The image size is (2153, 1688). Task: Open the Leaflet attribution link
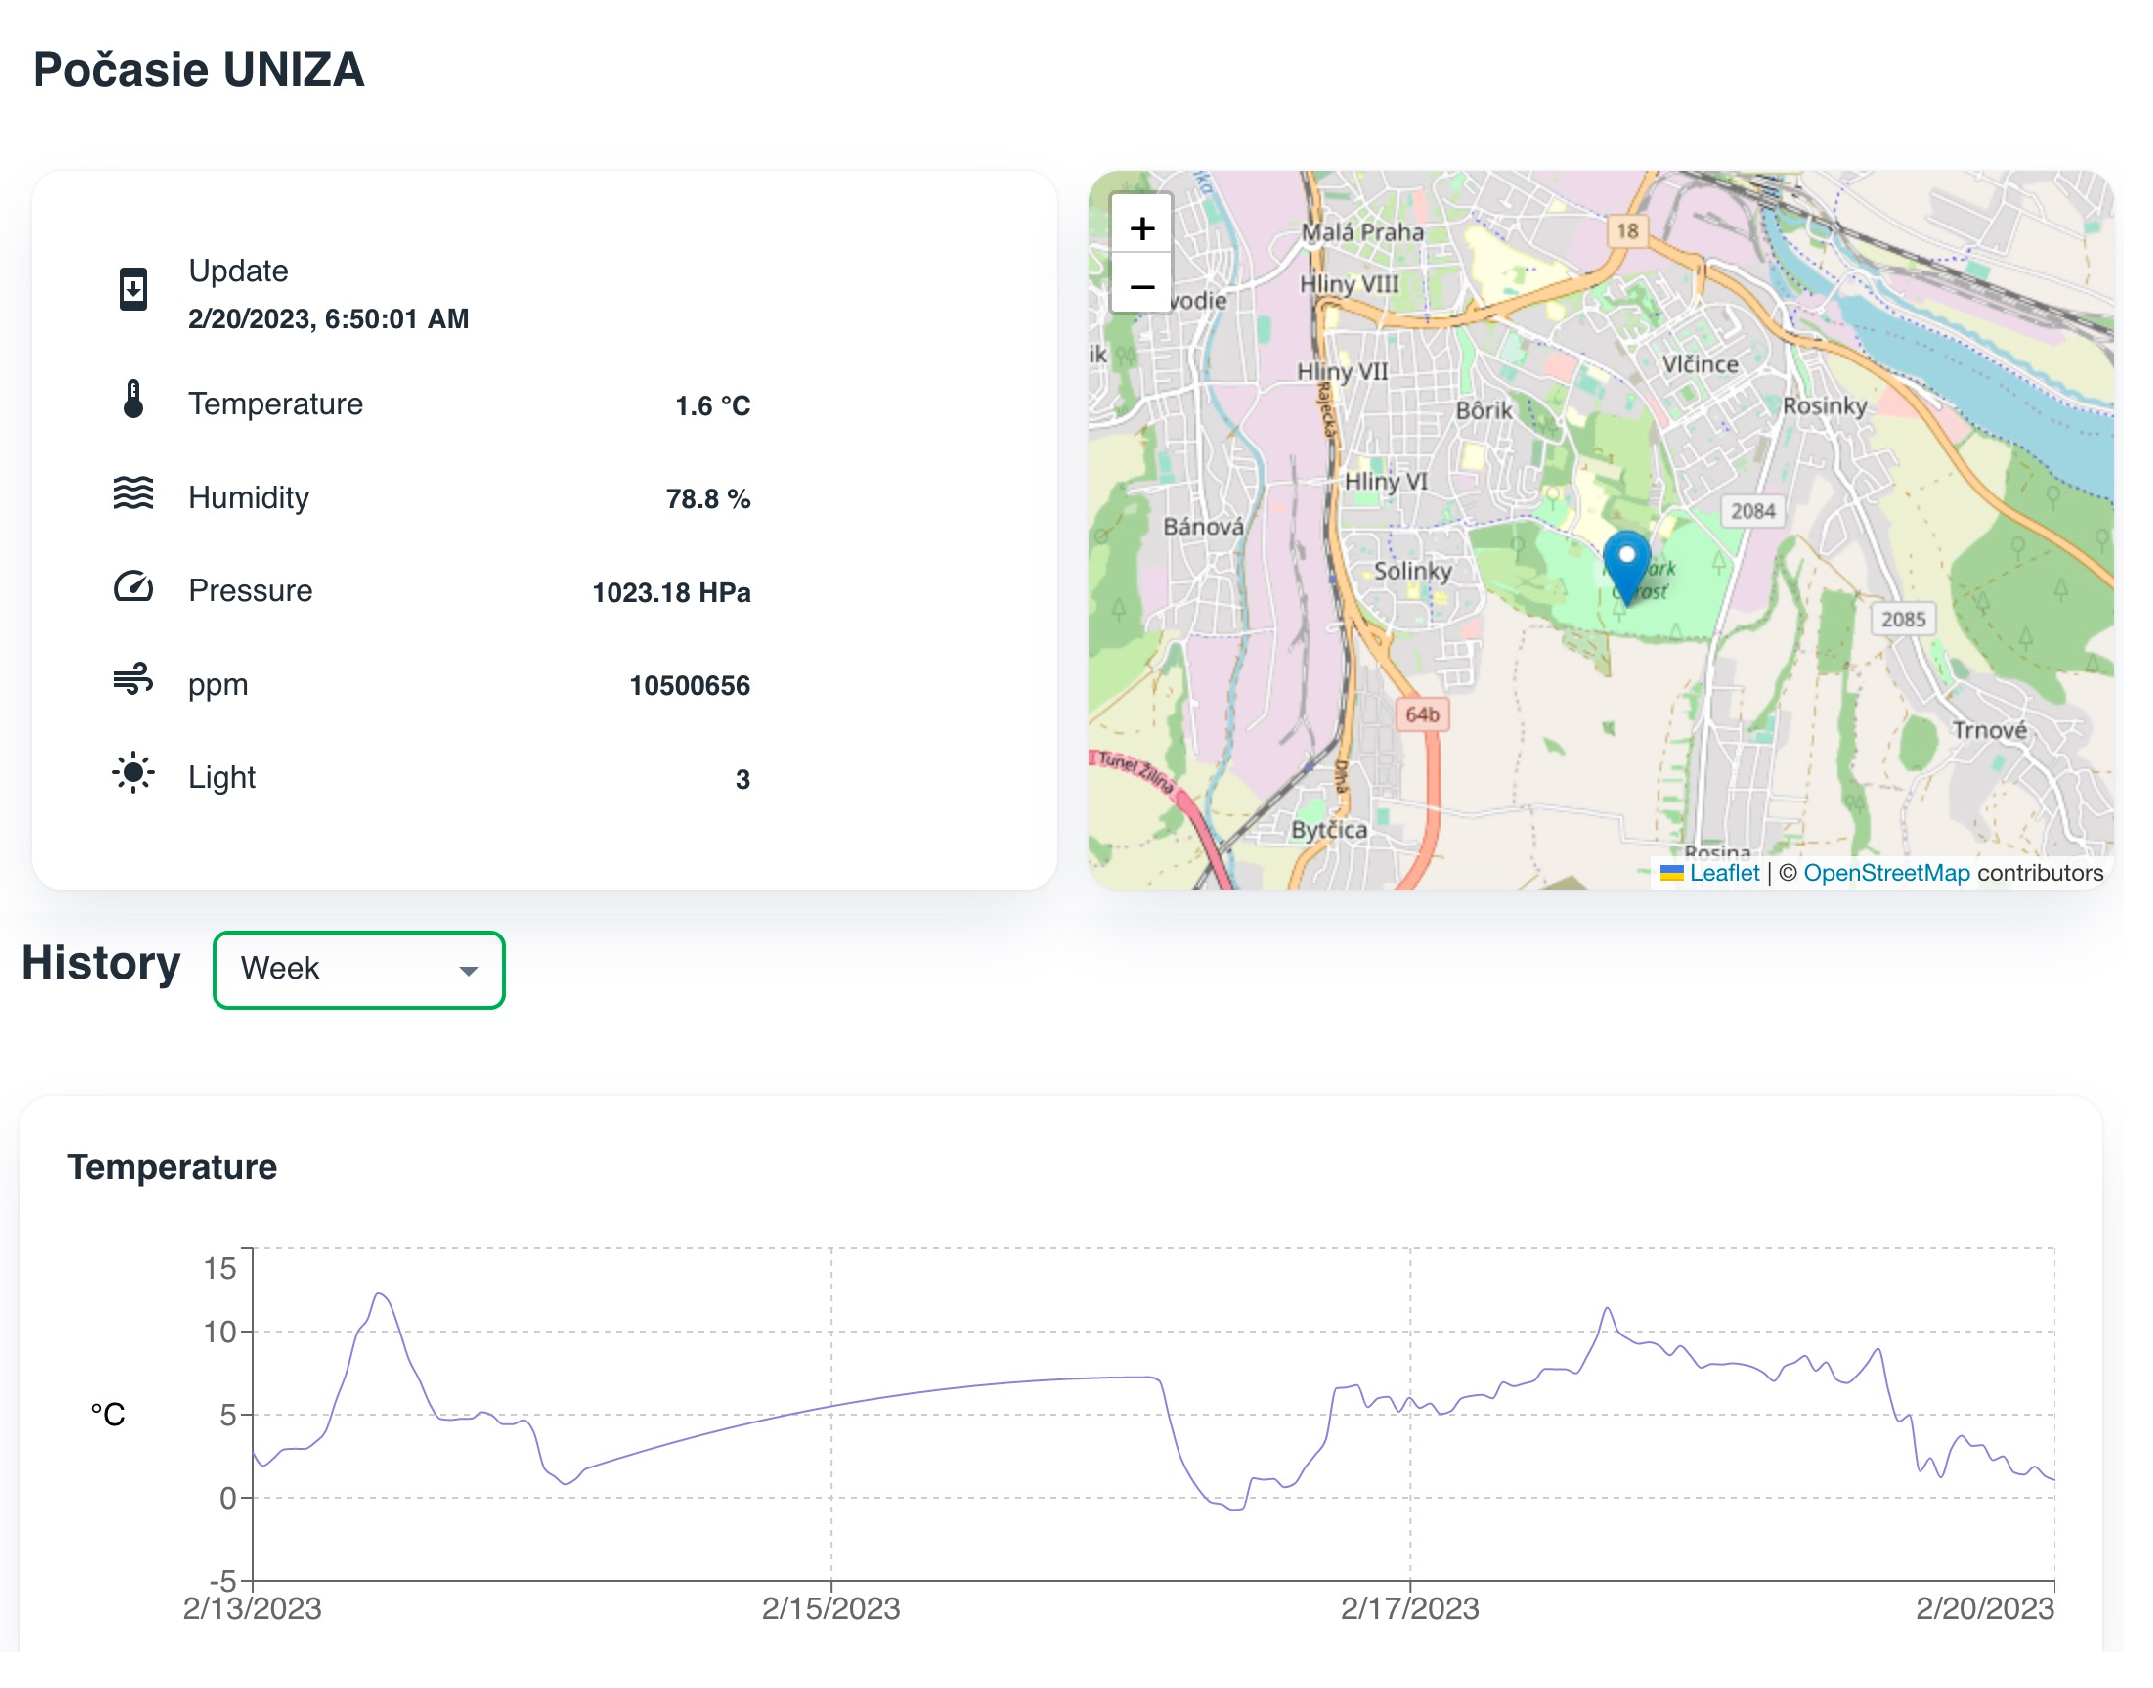point(1723,873)
